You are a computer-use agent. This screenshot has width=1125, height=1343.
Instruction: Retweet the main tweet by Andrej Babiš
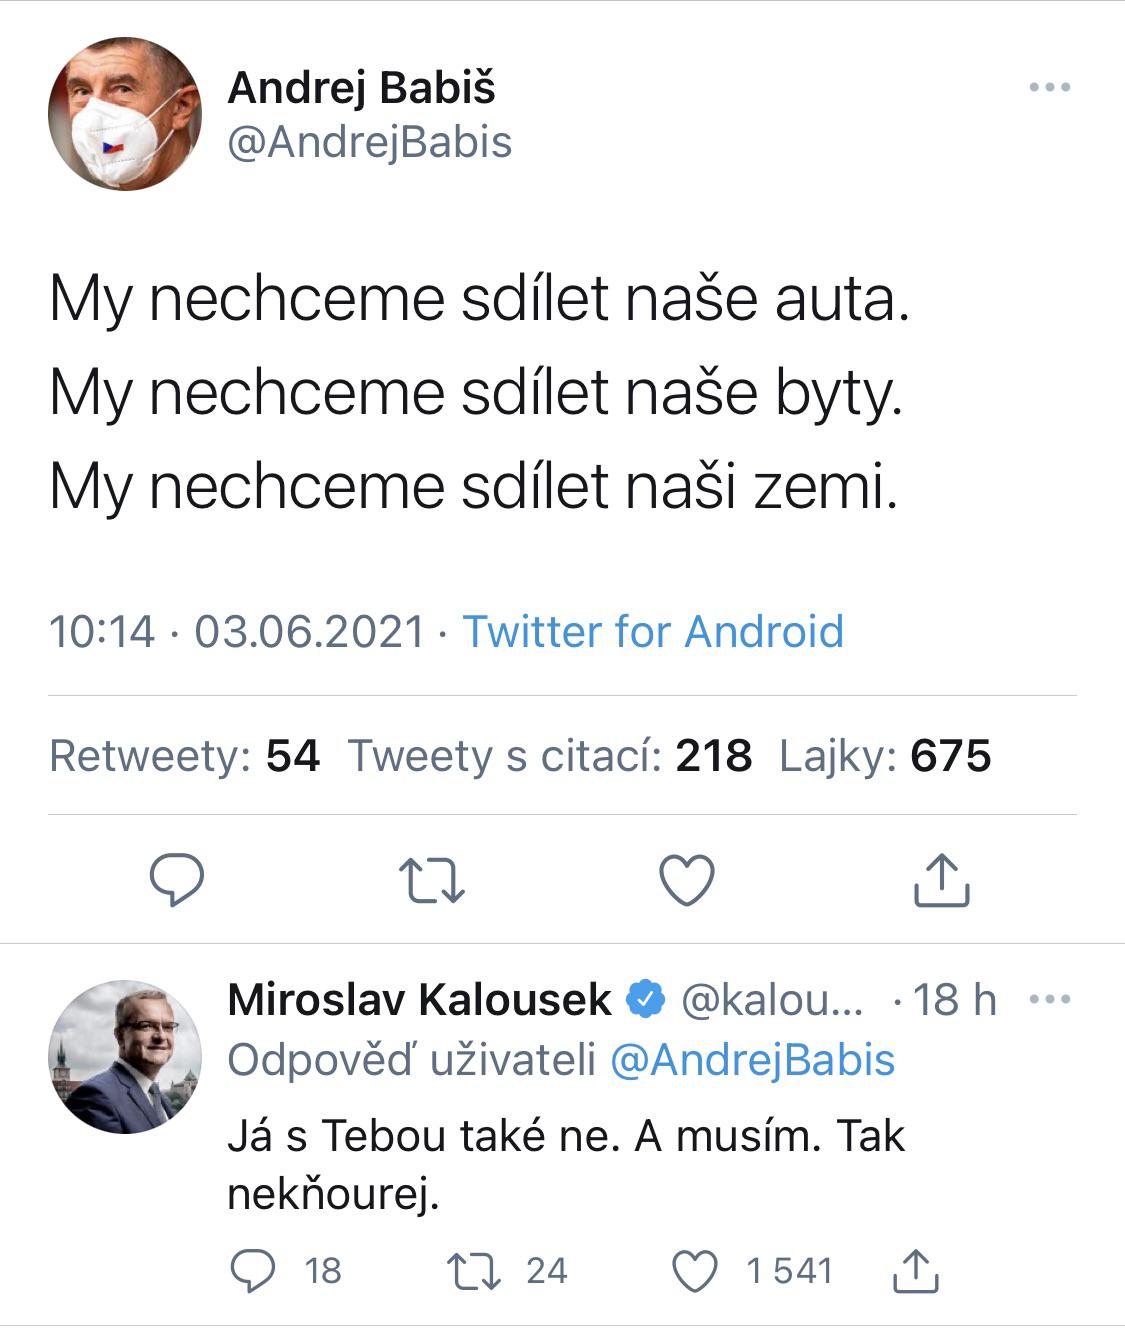click(x=431, y=880)
